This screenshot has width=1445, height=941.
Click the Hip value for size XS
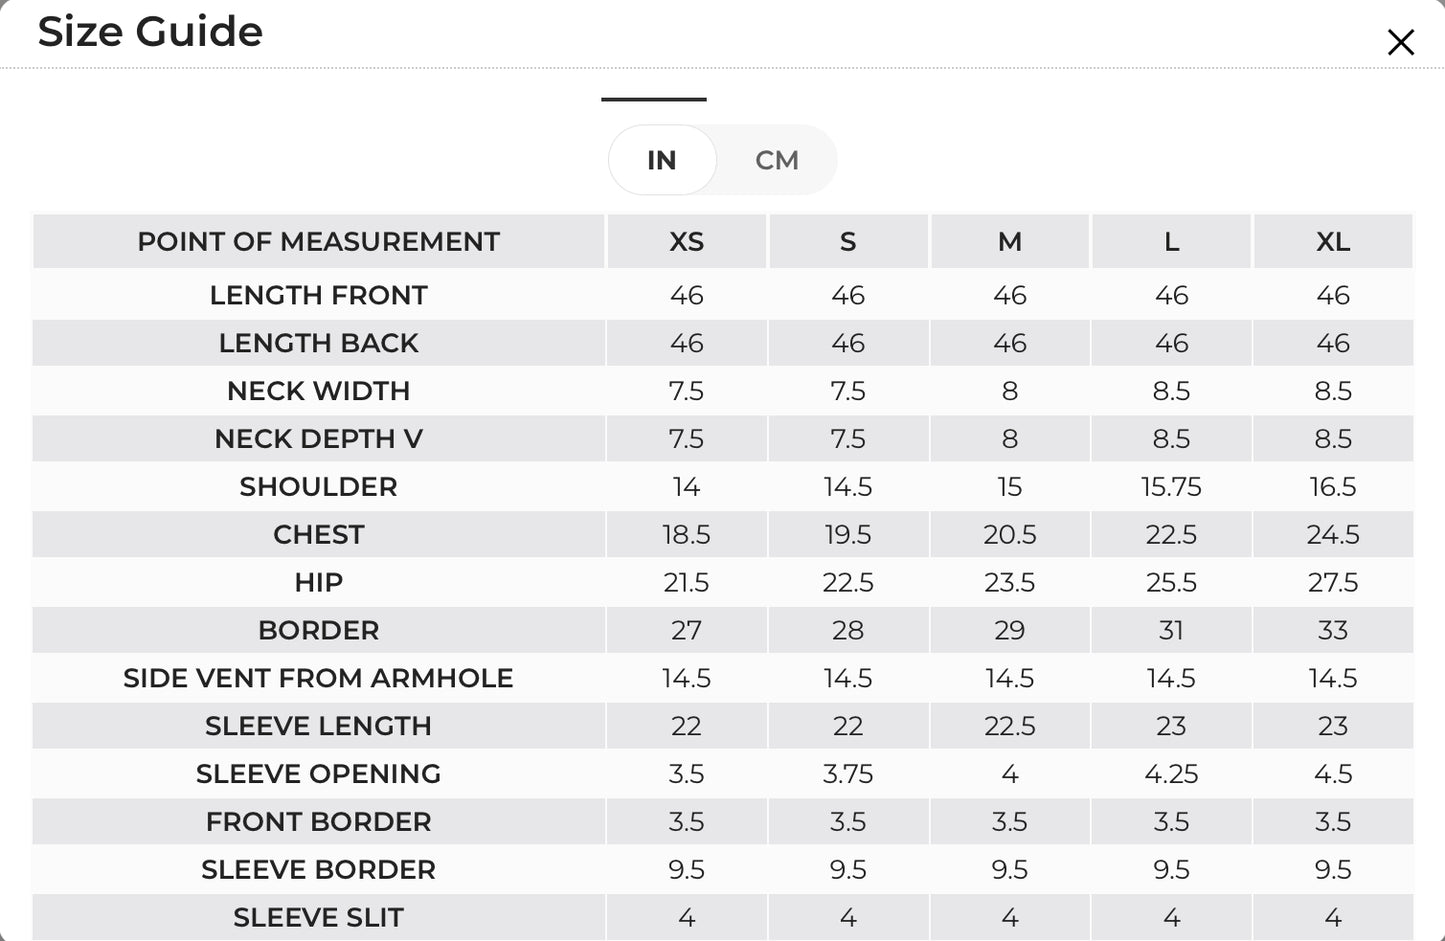686,583
